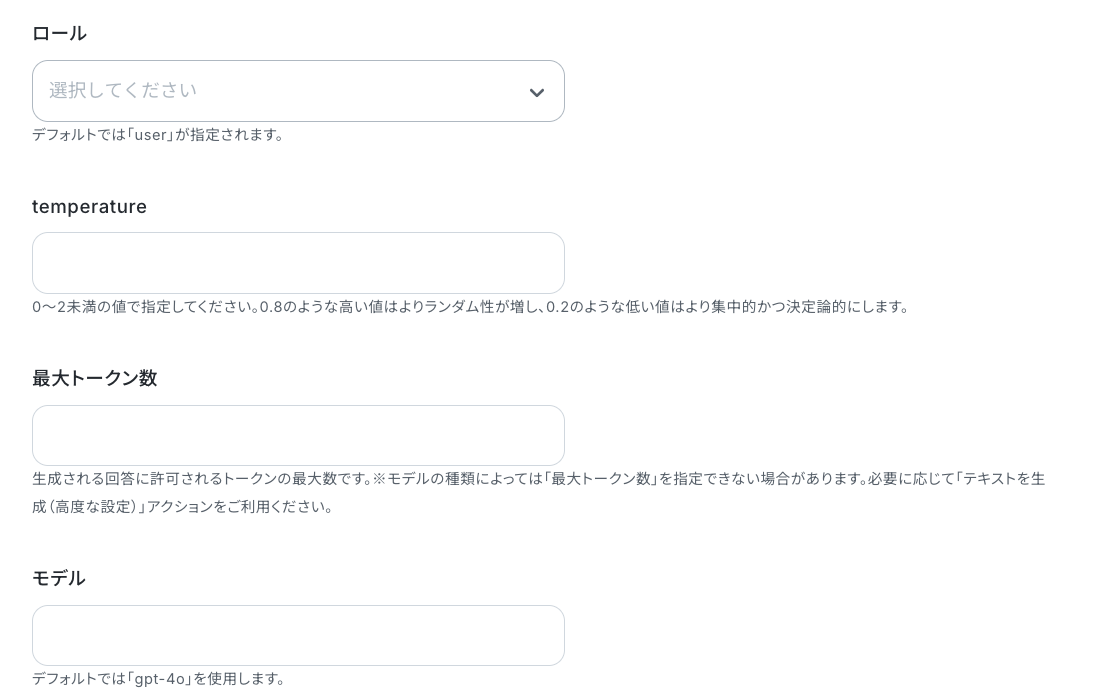Select the モデル text input box
The height and width of the screenshot is (698, 1116).
point(298,636)
